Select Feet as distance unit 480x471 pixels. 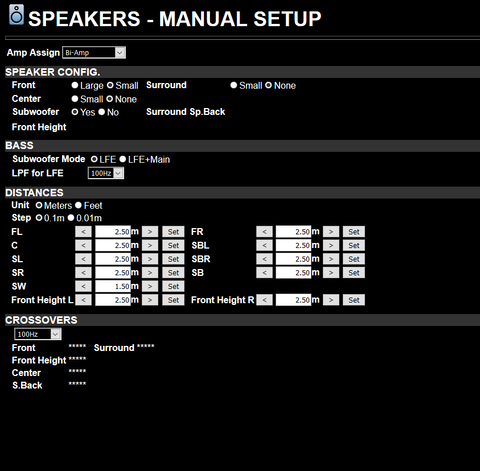tap(78, 205)
